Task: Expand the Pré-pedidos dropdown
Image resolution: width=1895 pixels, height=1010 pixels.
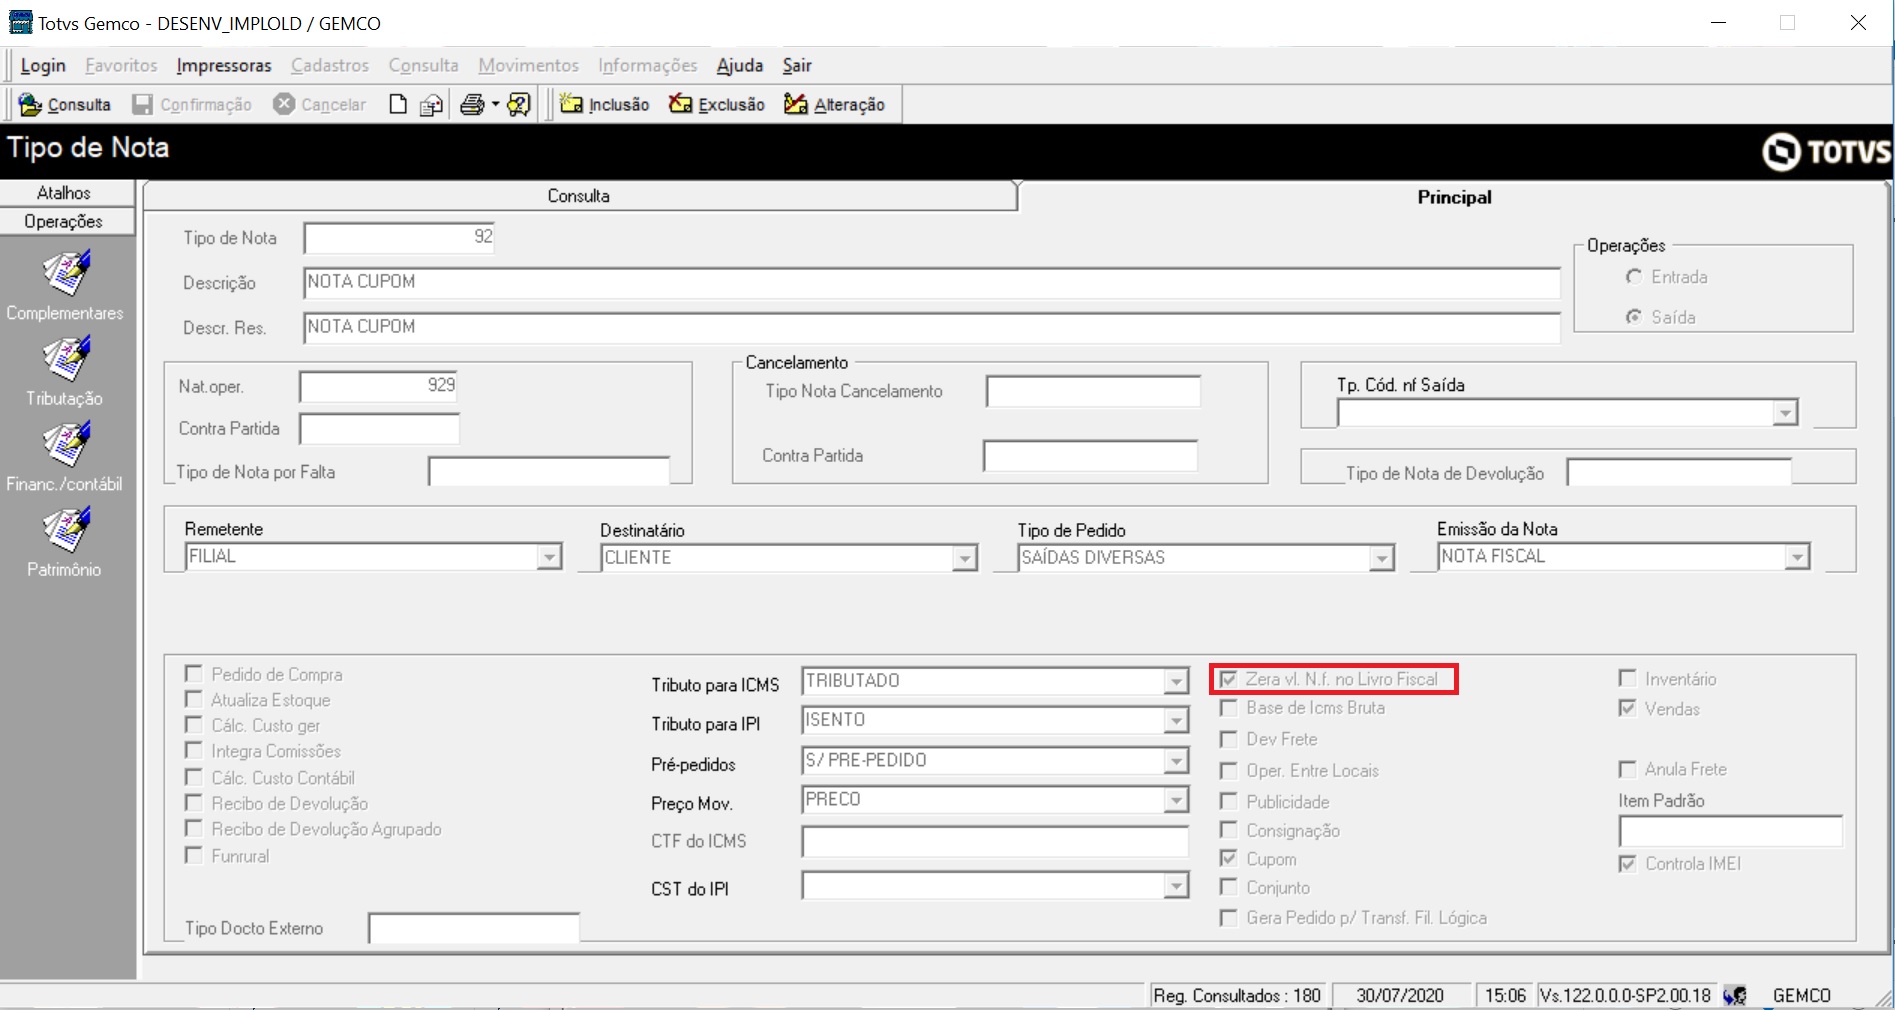Action: point(1176,761)
